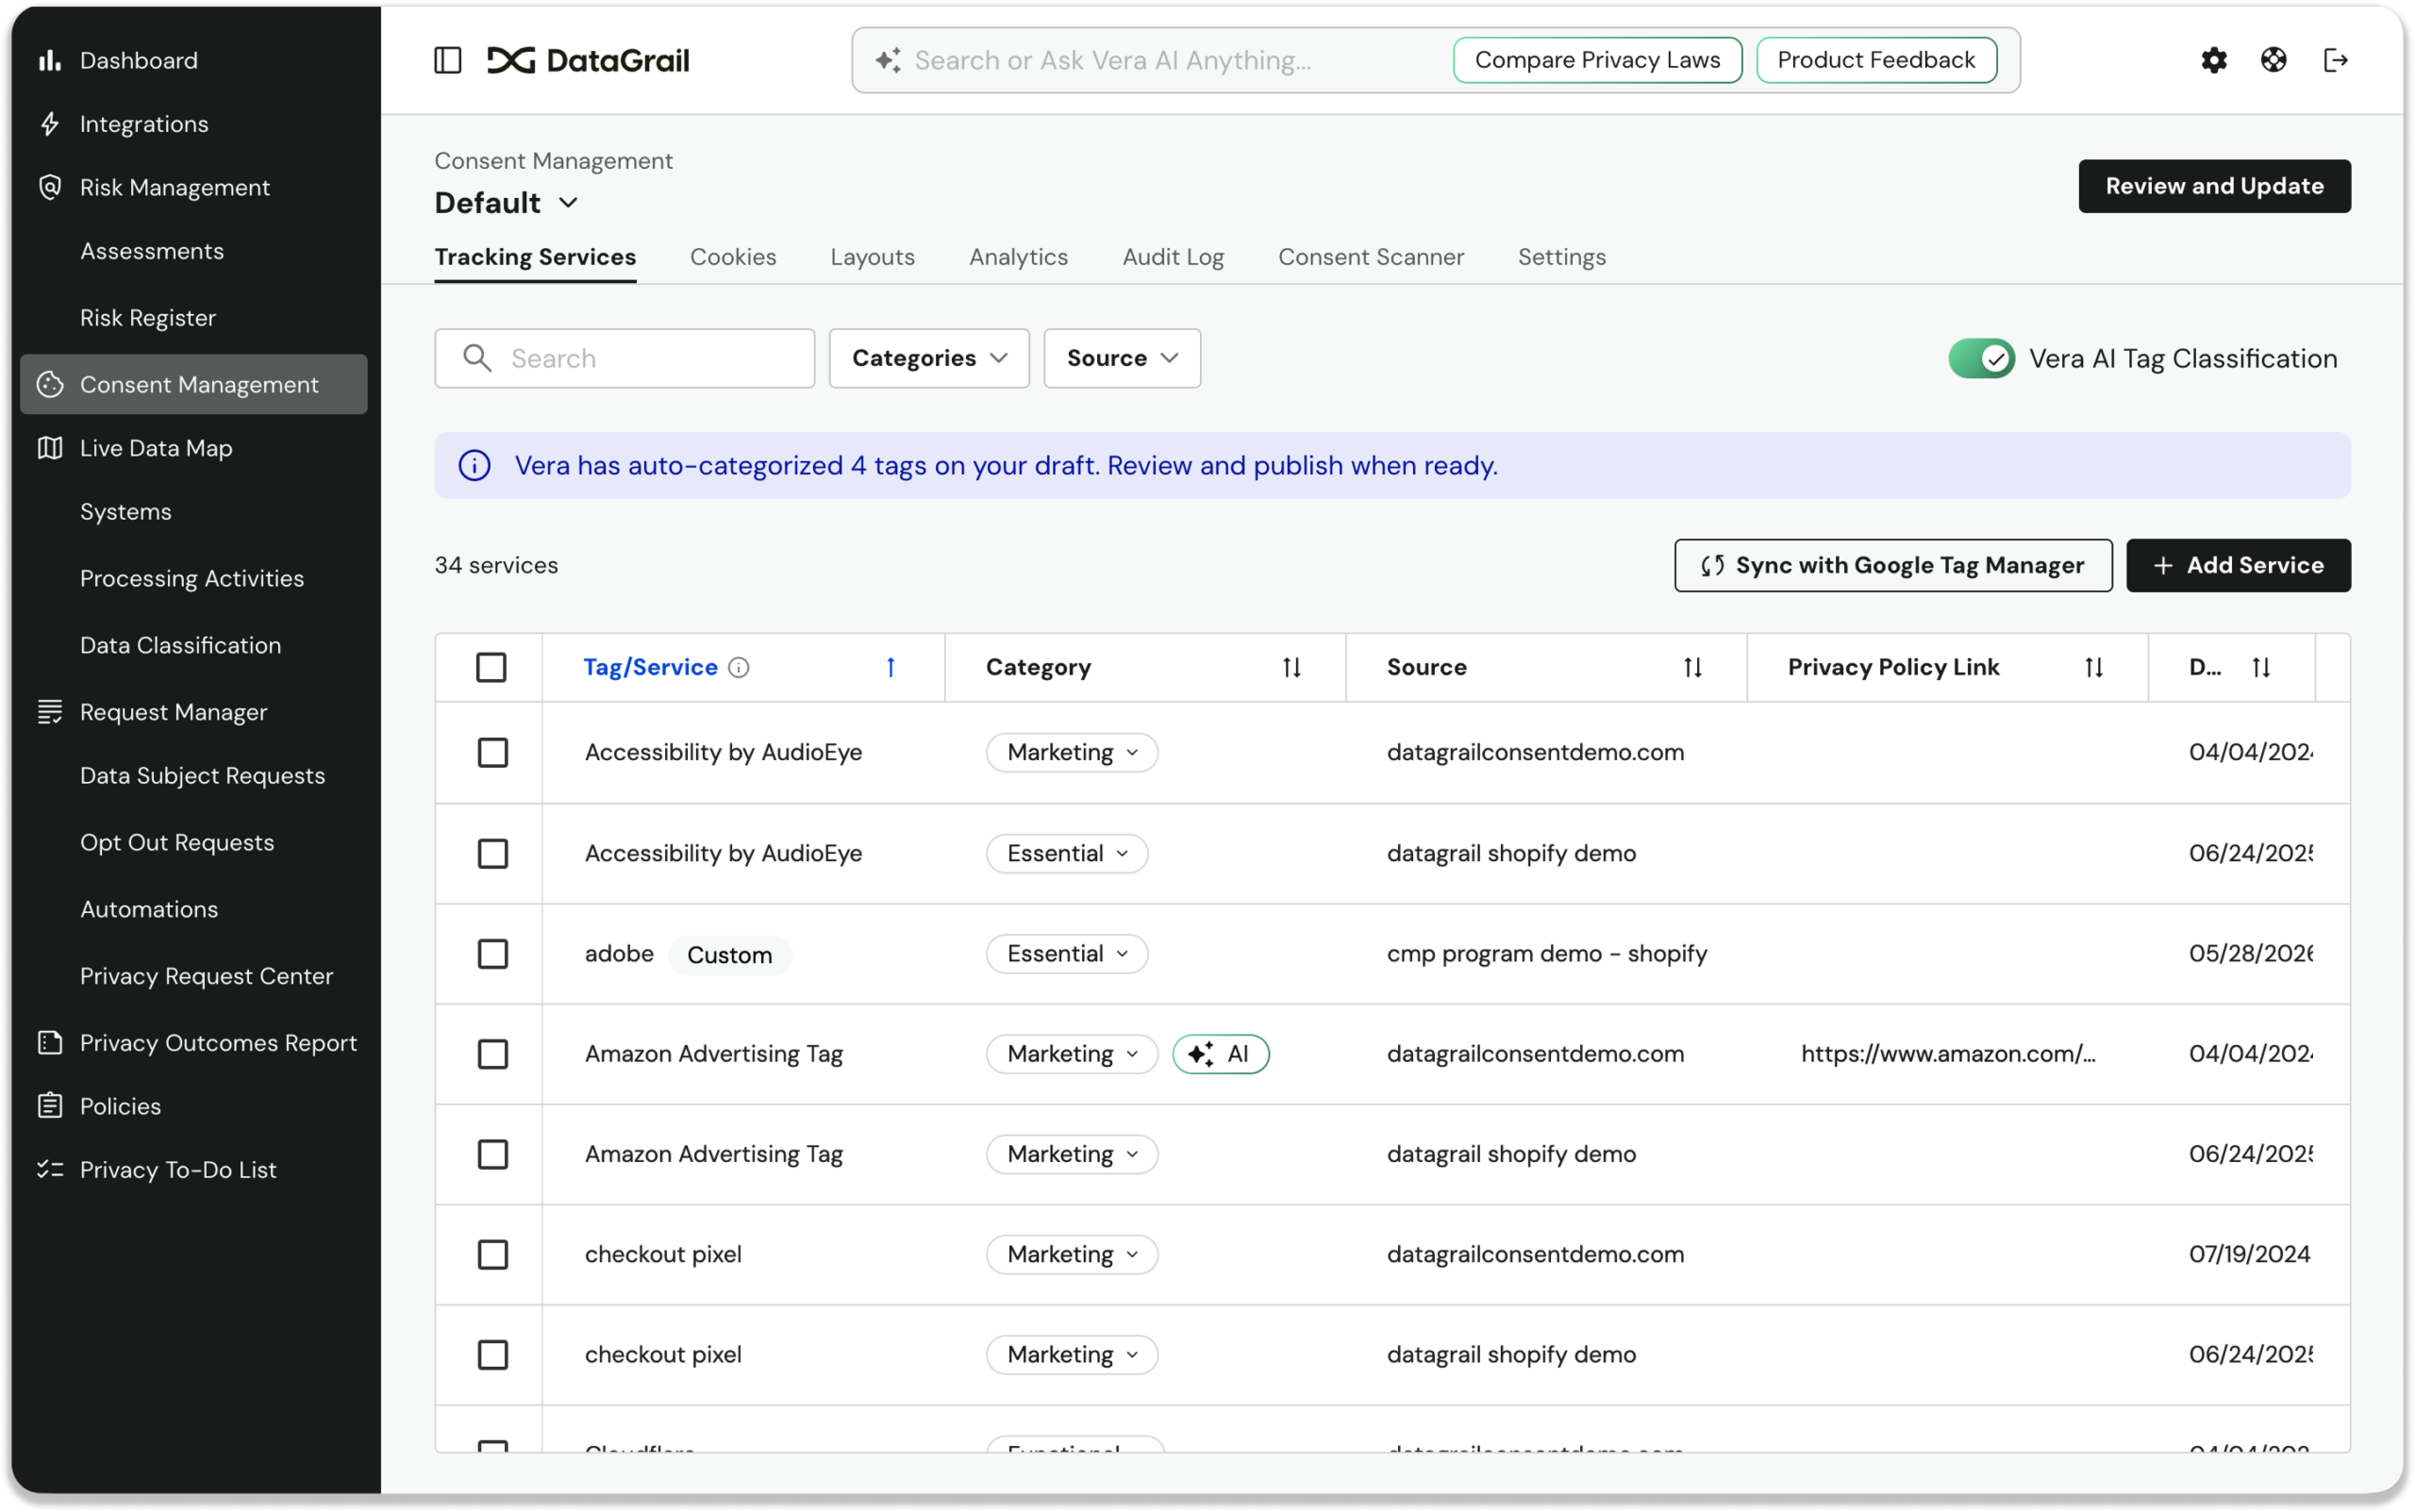Check Accessibility by AudioEye datagrailconsentdemo.com row
The width and height of the screenshot is (2415, 1512).
(492, 753)
